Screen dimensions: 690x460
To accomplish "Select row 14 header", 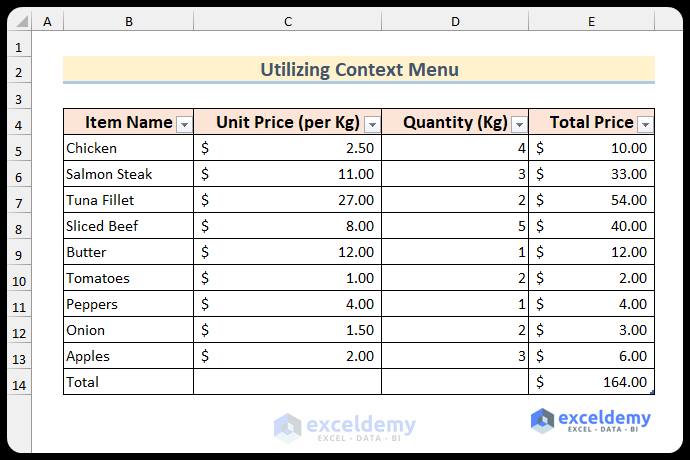I will point(17,383).
